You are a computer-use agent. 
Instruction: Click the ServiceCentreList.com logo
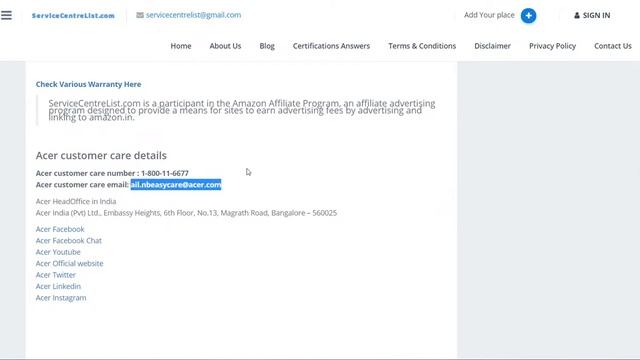coord(73,16)
